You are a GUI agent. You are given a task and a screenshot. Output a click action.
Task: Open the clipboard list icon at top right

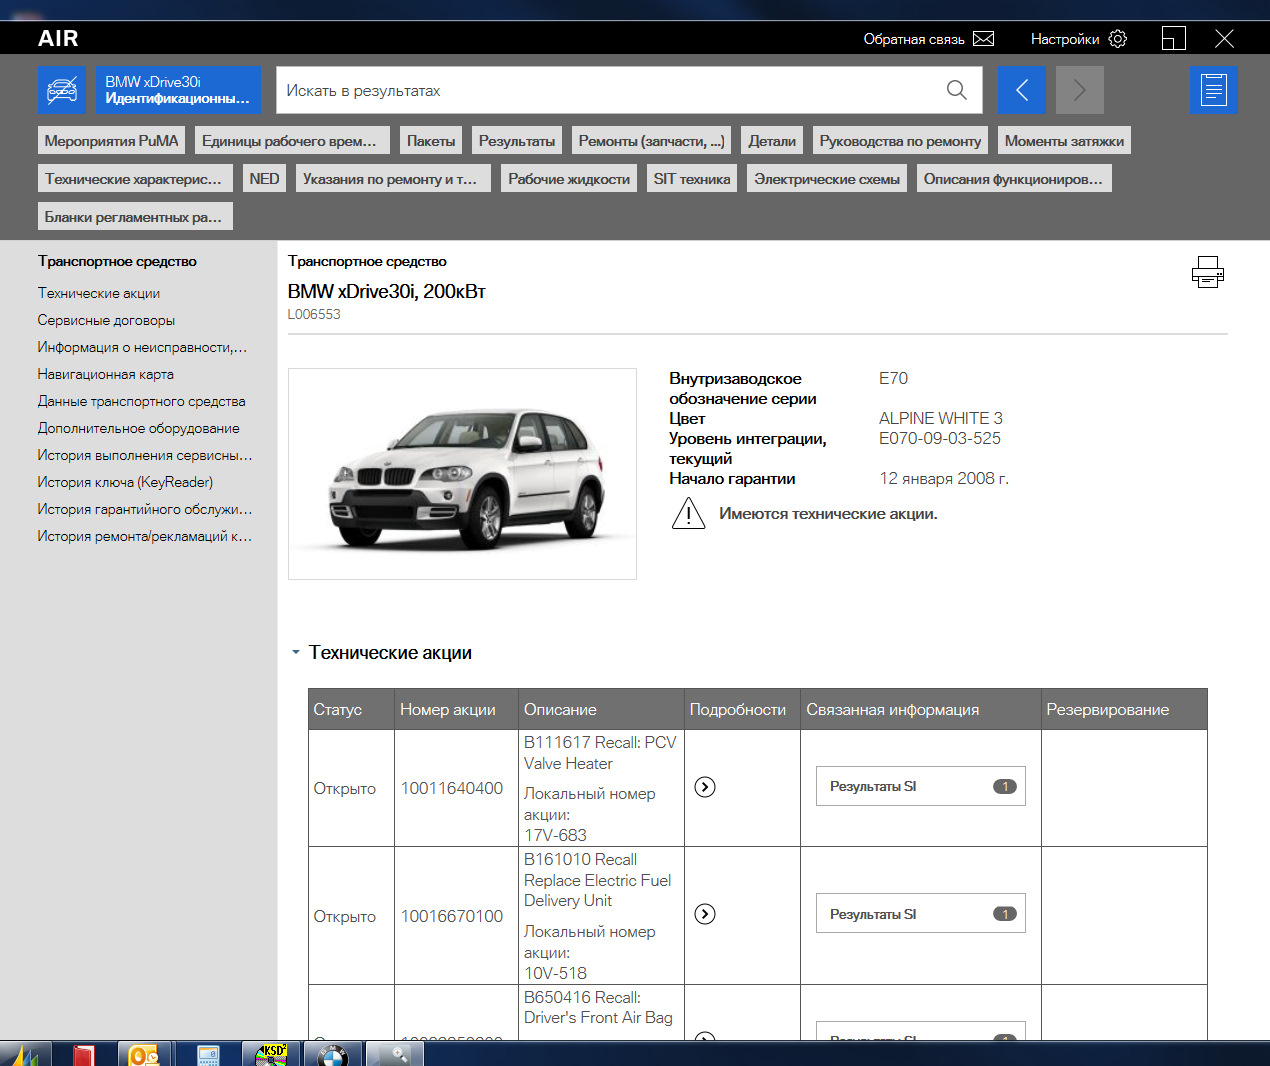(1213, 90)
